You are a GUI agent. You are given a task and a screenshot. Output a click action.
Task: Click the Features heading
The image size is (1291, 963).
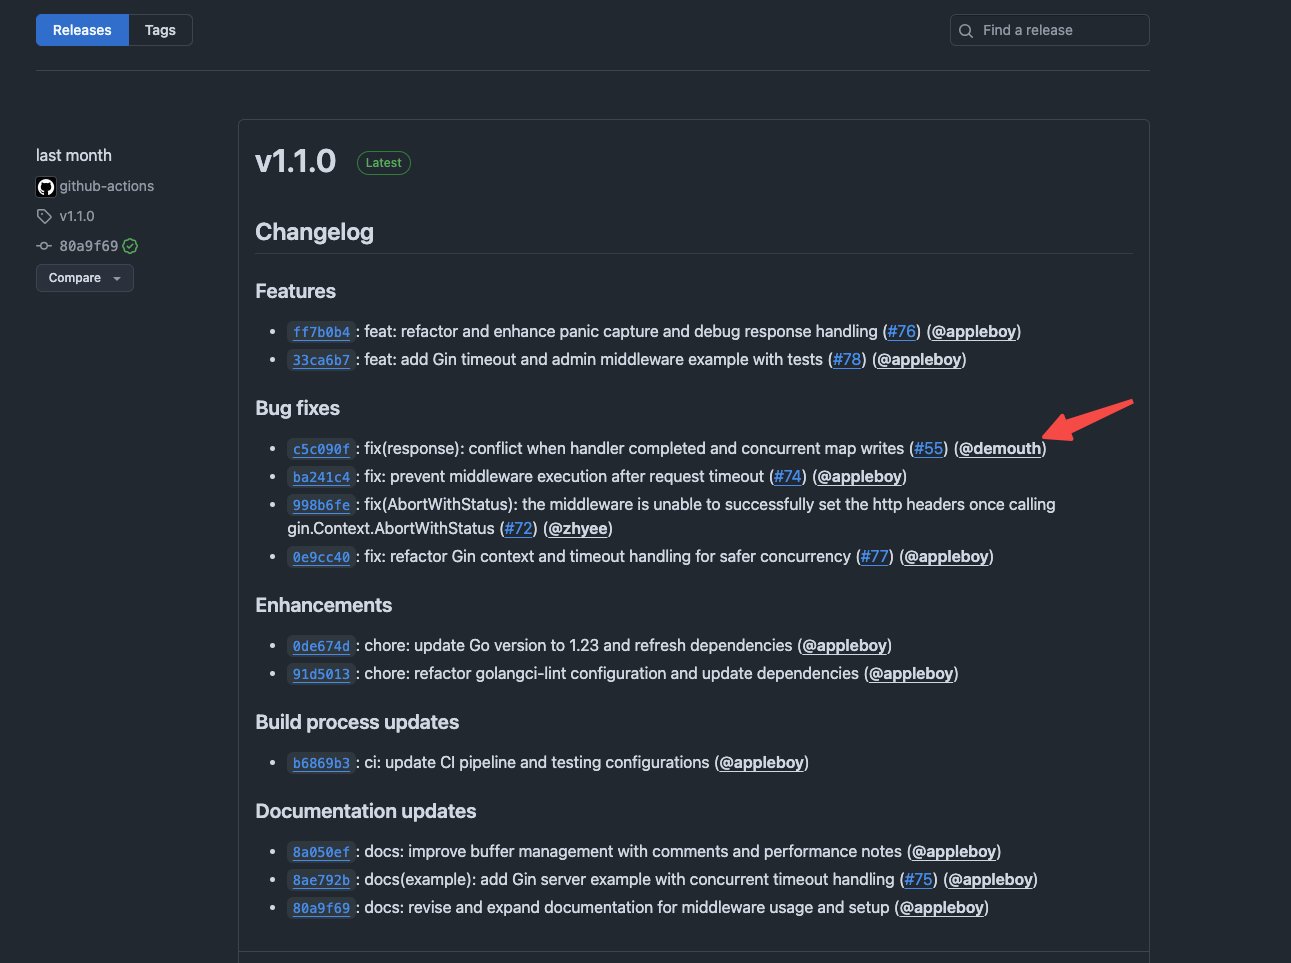click(295, 291)
